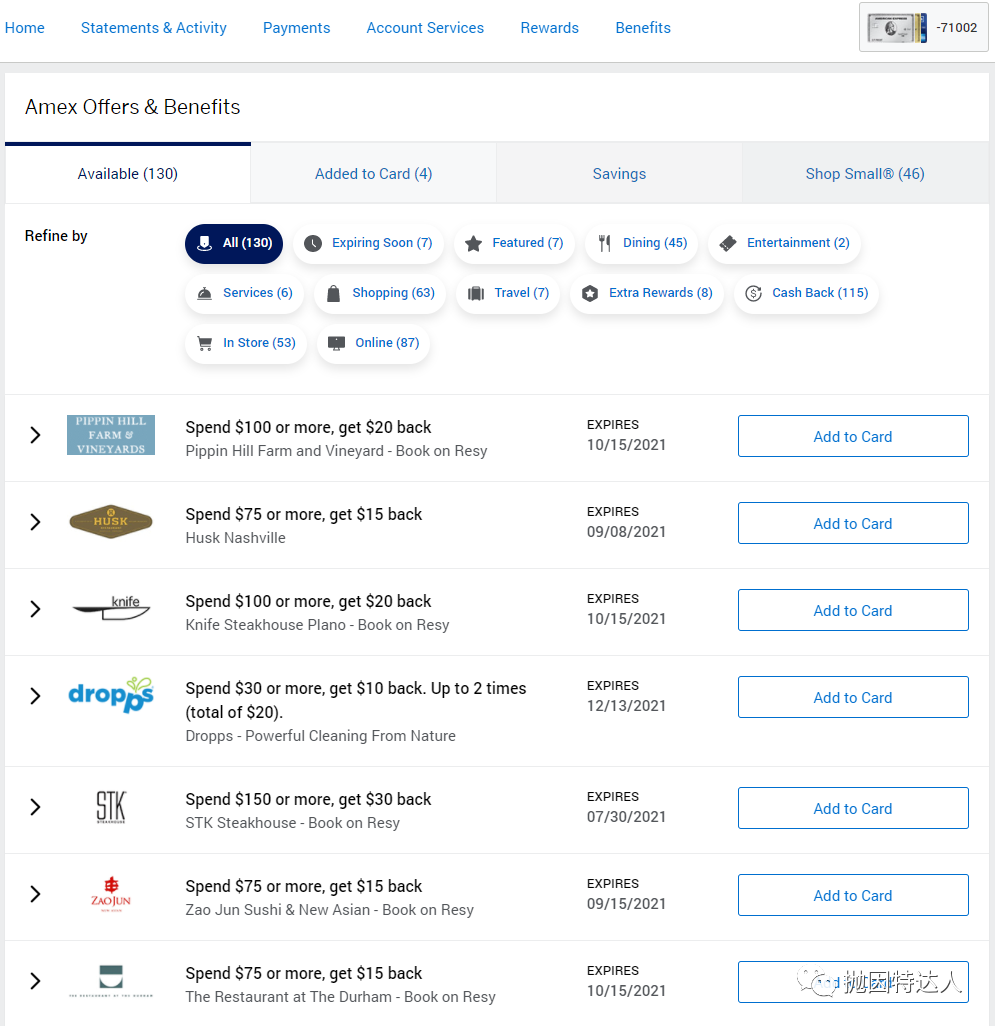Select the All offers filter icon
995x1026 pixels.
(205, 243)
